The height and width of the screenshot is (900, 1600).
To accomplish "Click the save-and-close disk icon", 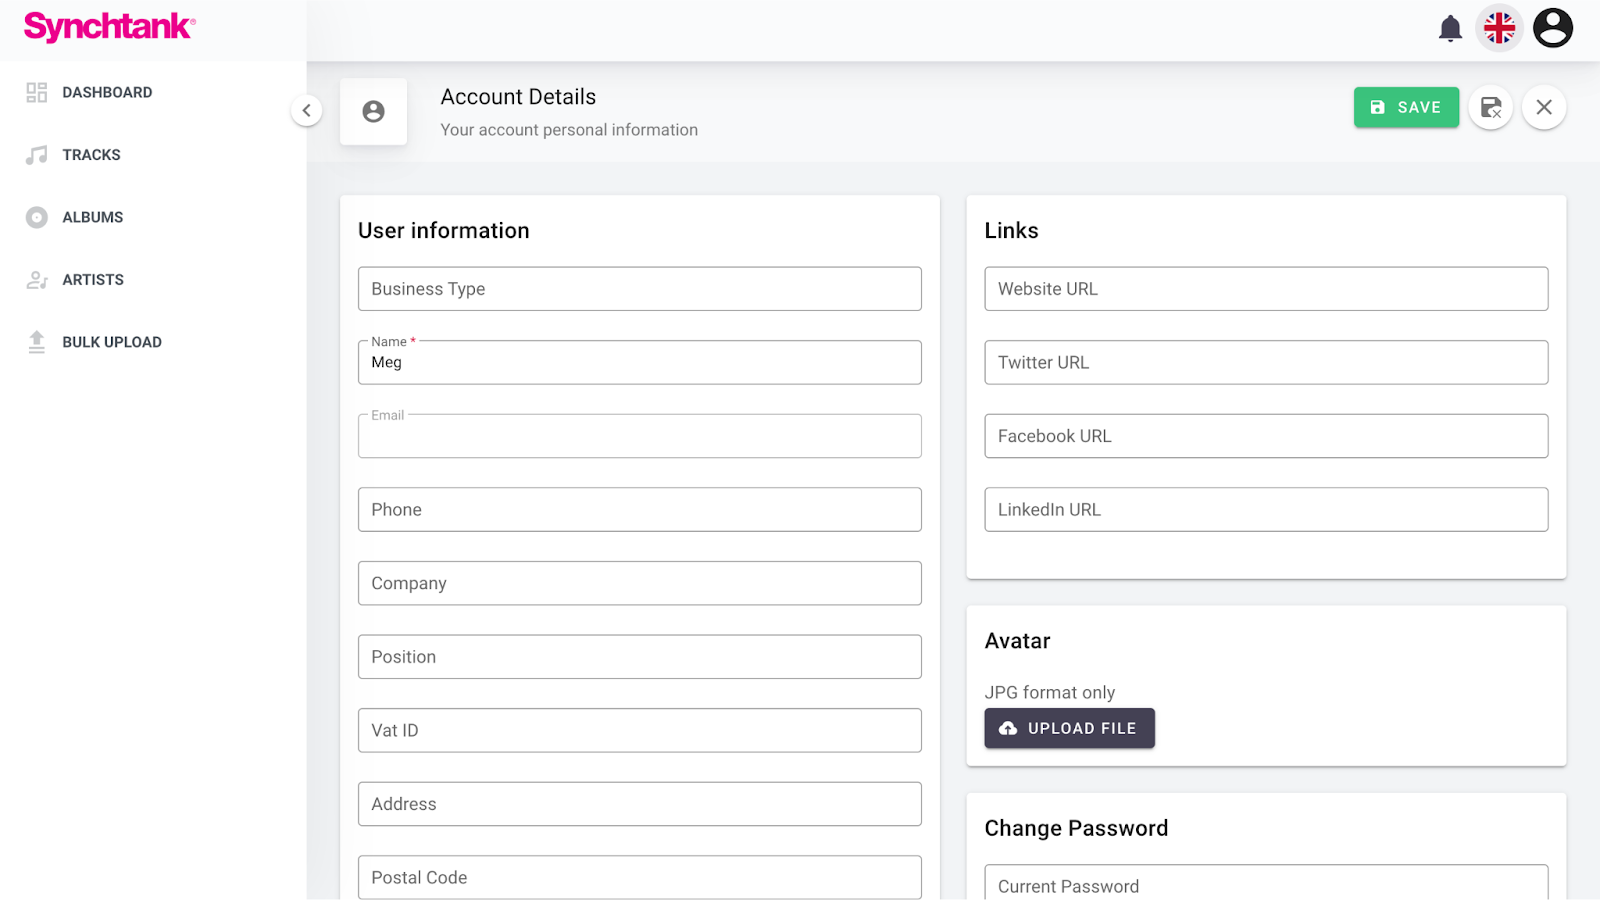I will point(1490,107).
